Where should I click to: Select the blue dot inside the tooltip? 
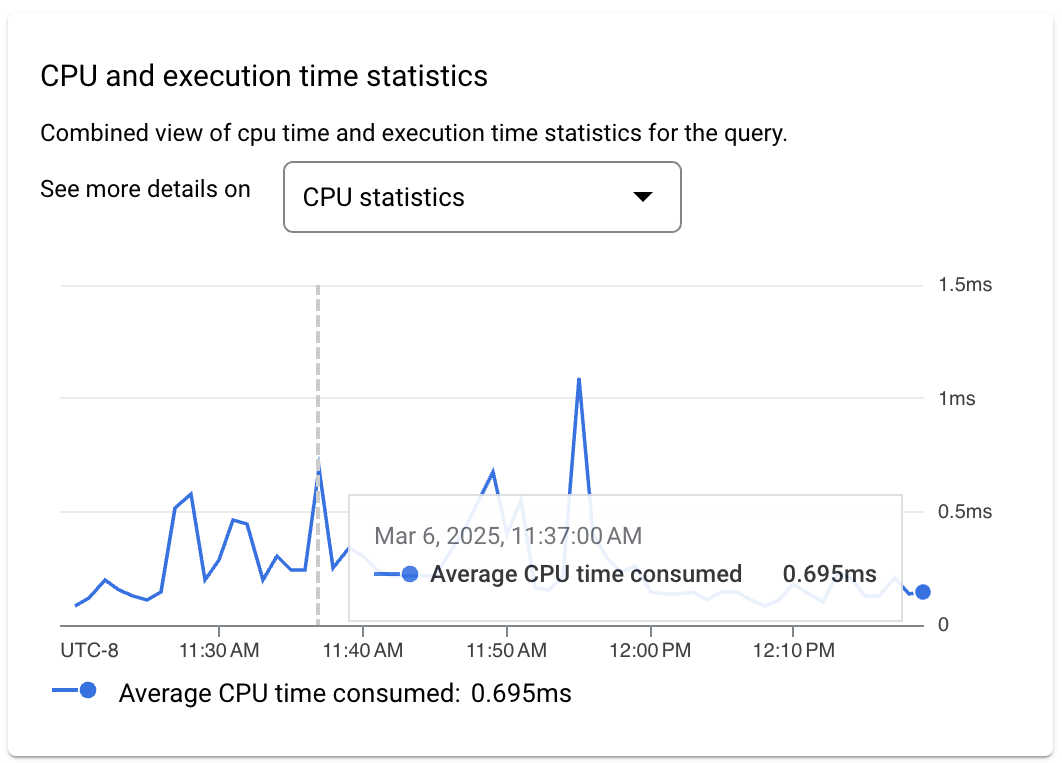tap(411, 573)
